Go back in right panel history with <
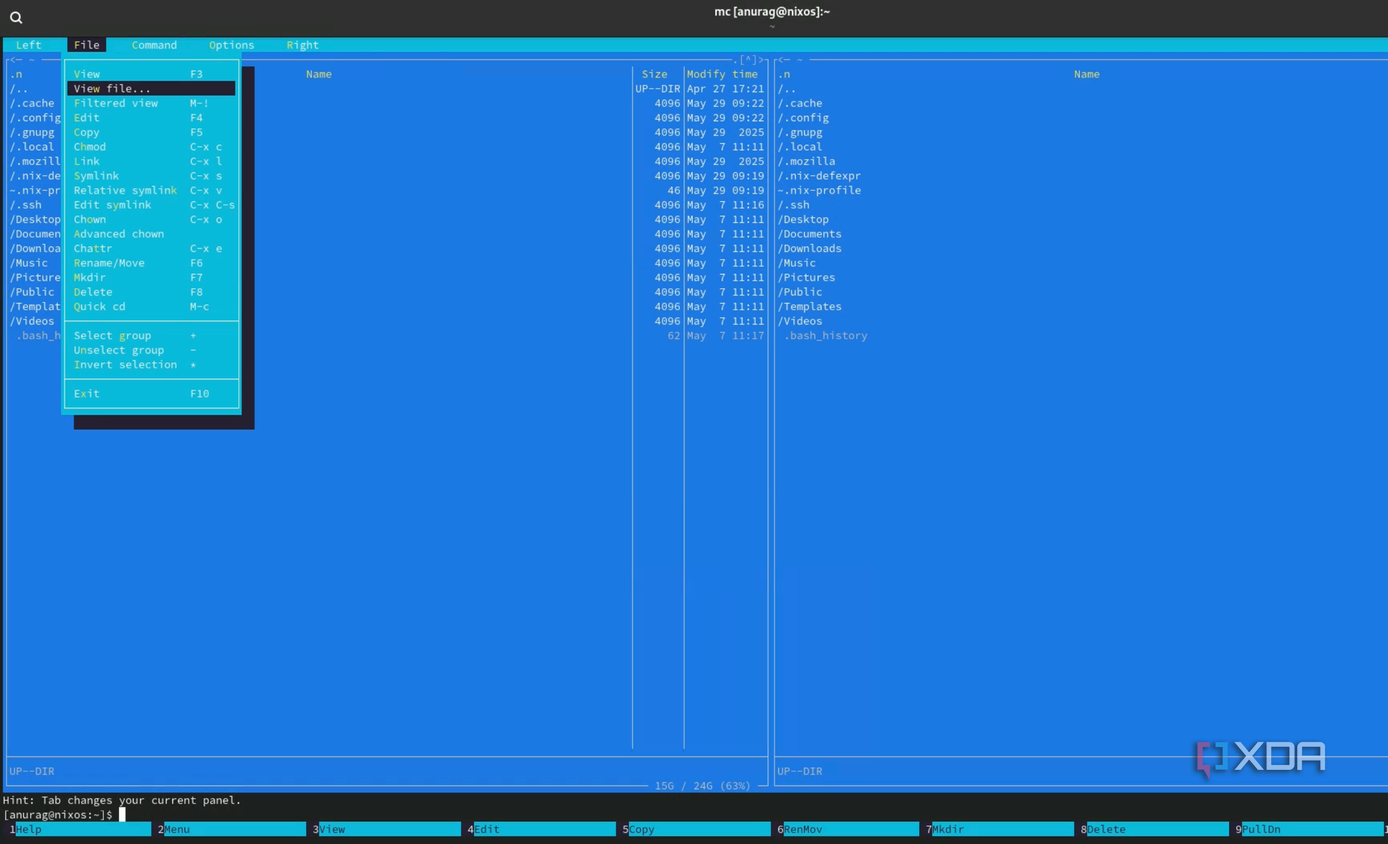Screen dimensions: 1388x844 click(783, 60)
